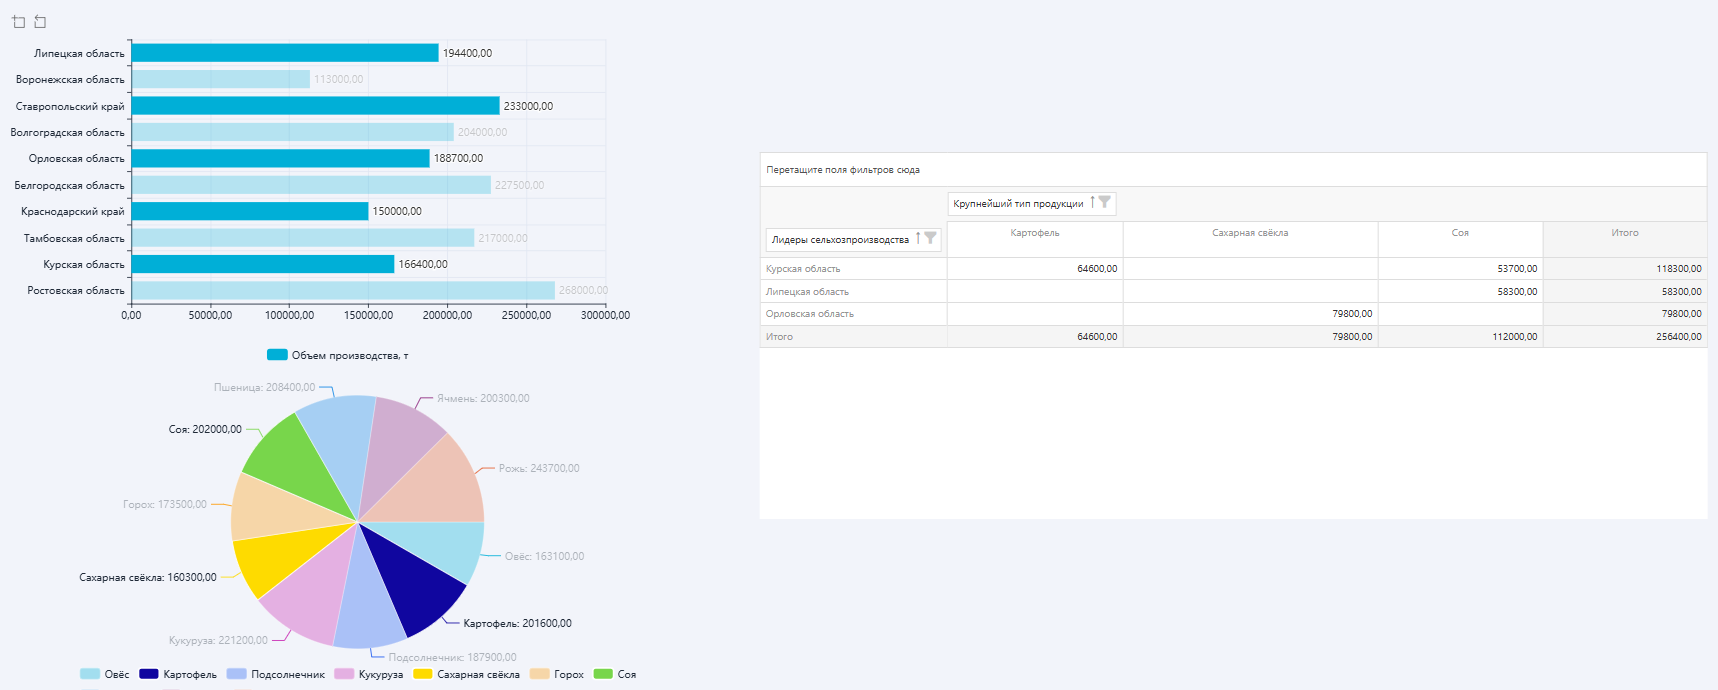This screenshot has height=690, width=1718.
Task: Select the Ставропольский край bar
Action: coord(315,106)
